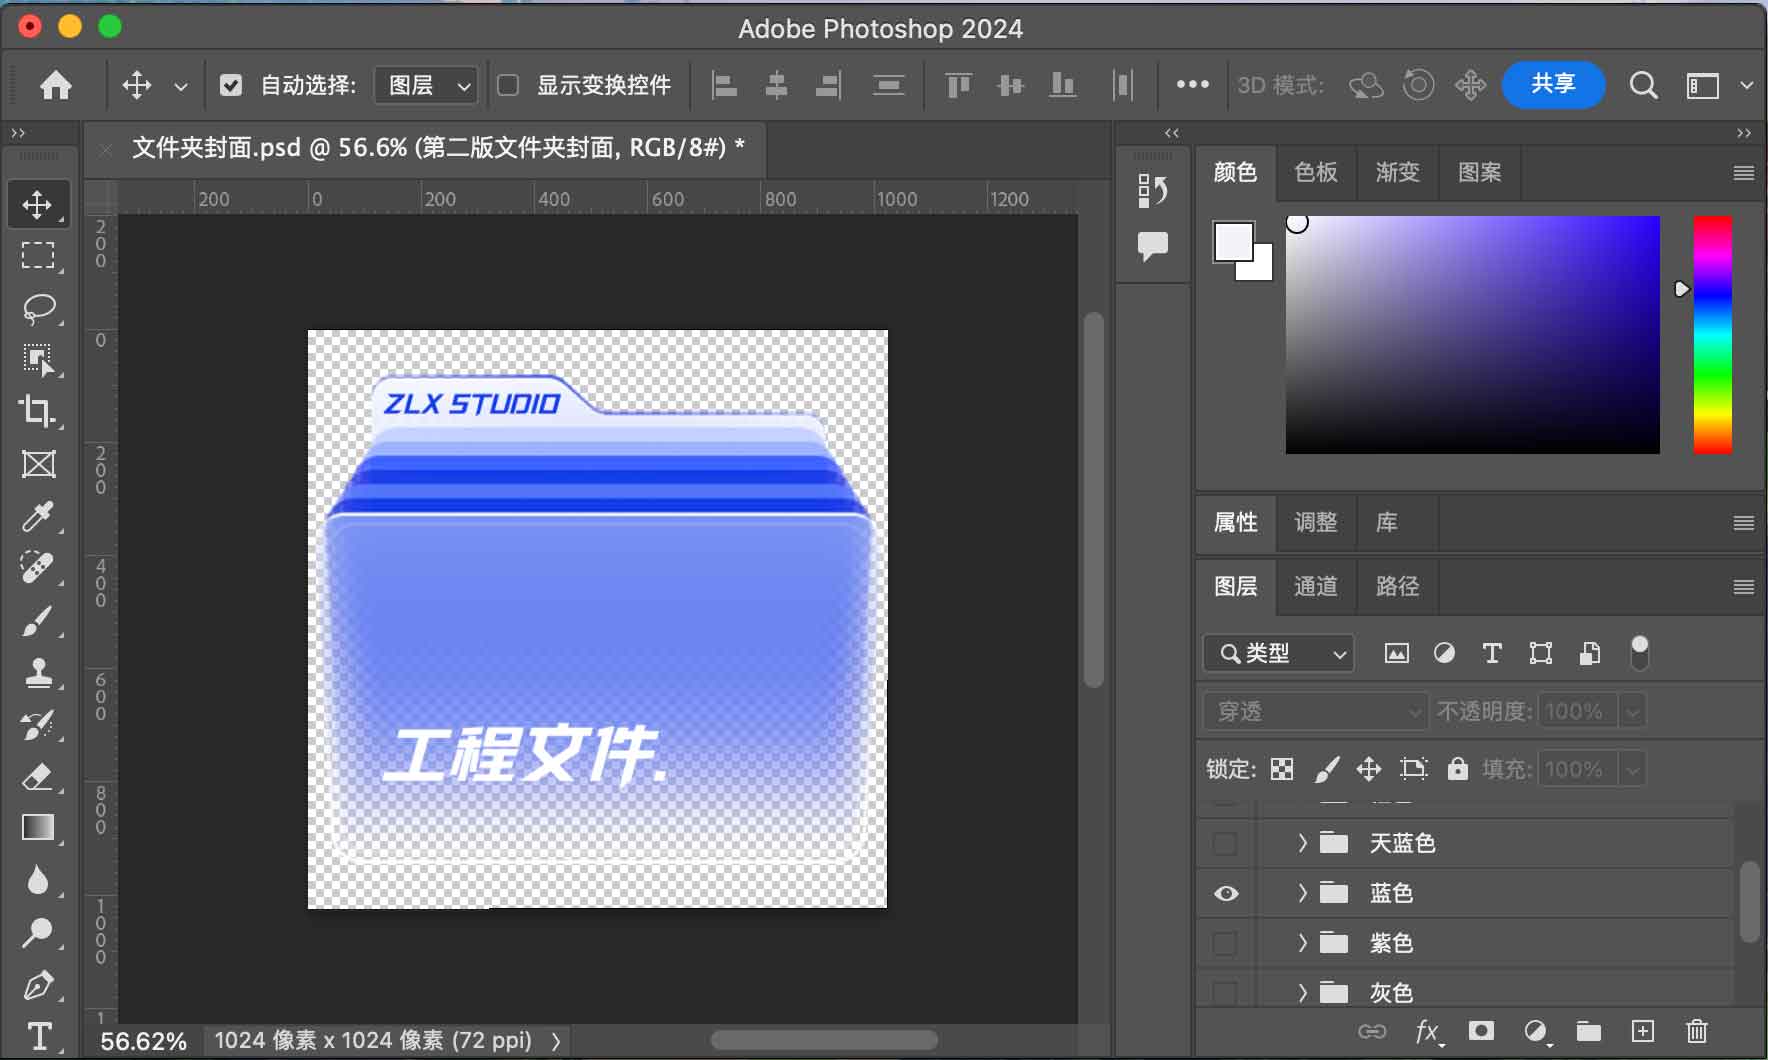Select the Pen tool
This screenshot has width=1768, height=1060.
38,985
